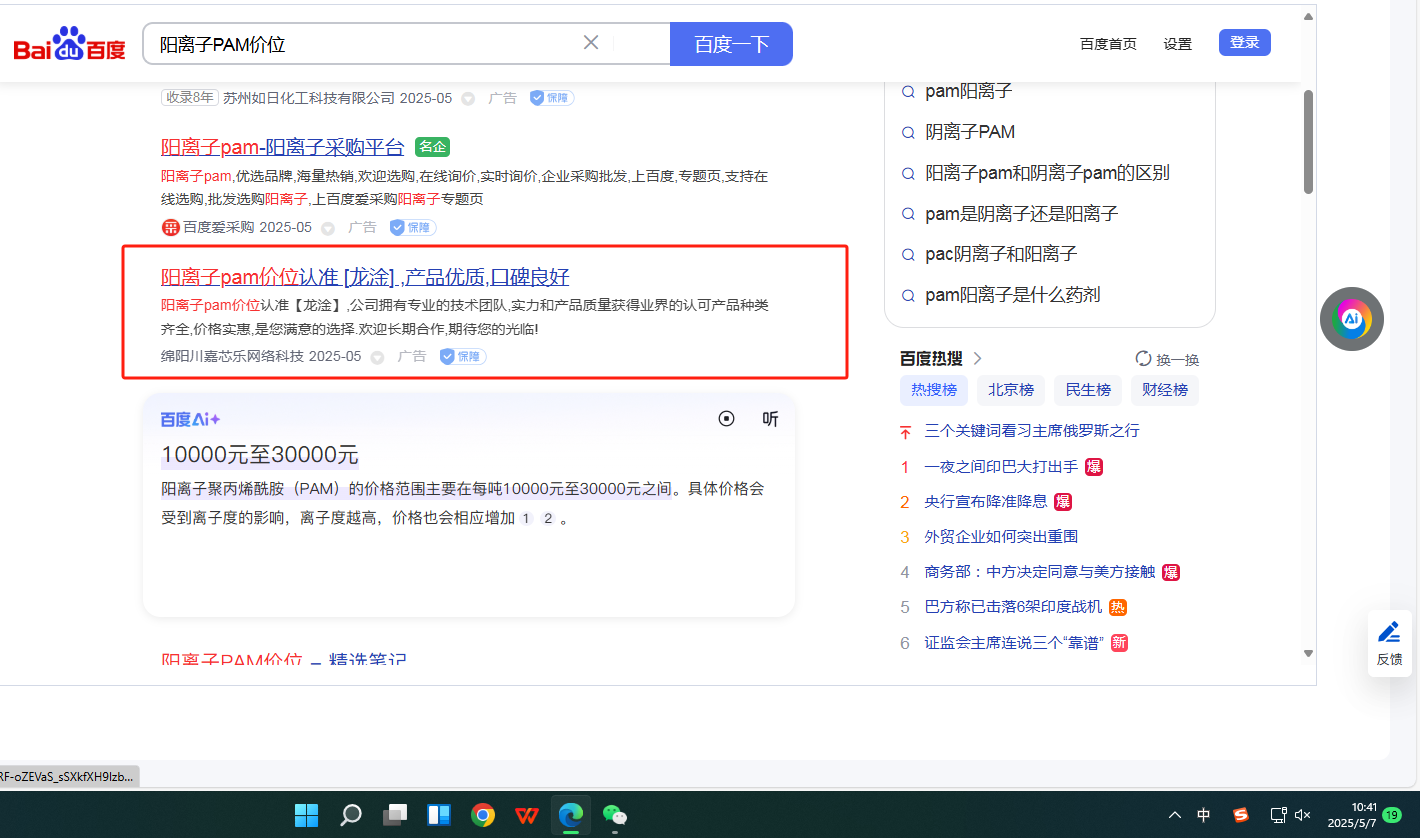
Task: Click the 百度一下 search button
Action: (731, 44)
